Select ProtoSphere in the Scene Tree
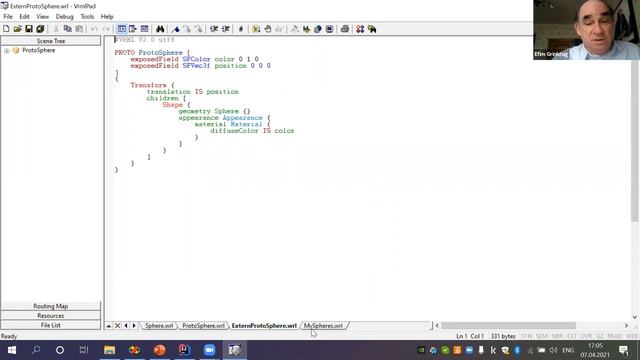 click(38, 50)
